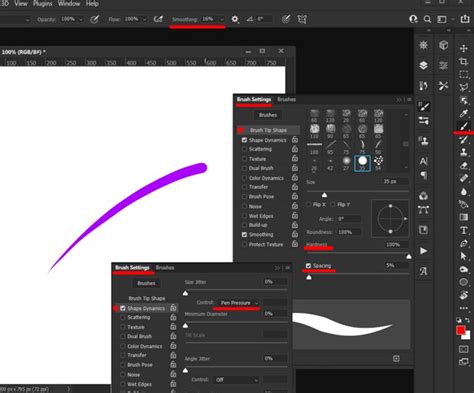
Task: Click the search magnifier icon
Action: coord(427,19)
